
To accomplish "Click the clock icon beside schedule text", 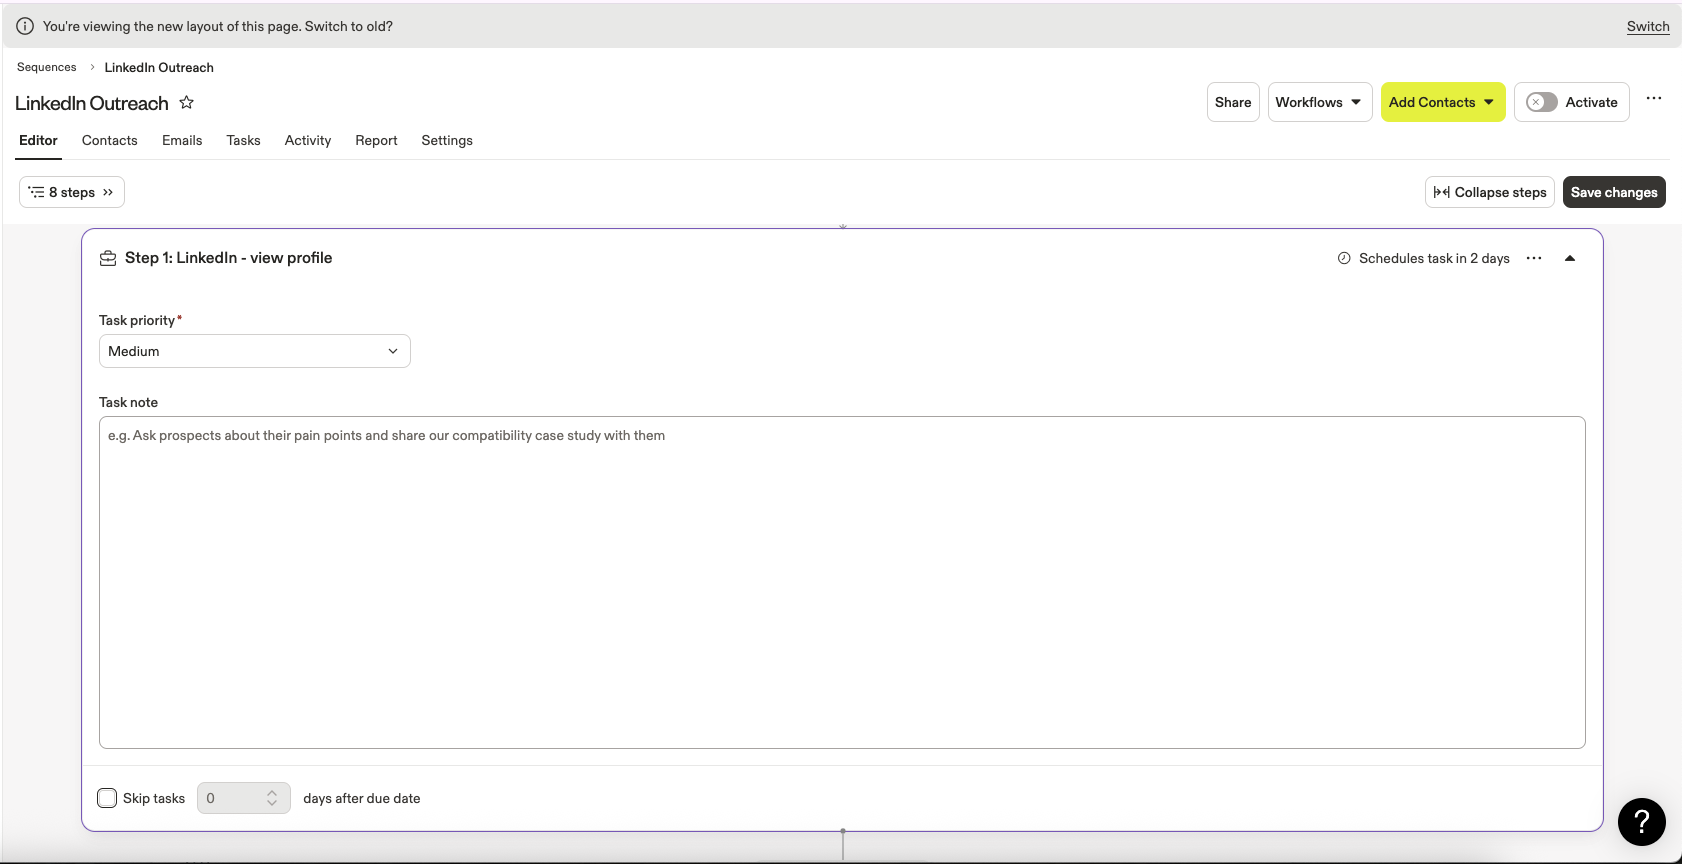I will pos(1344,258).
